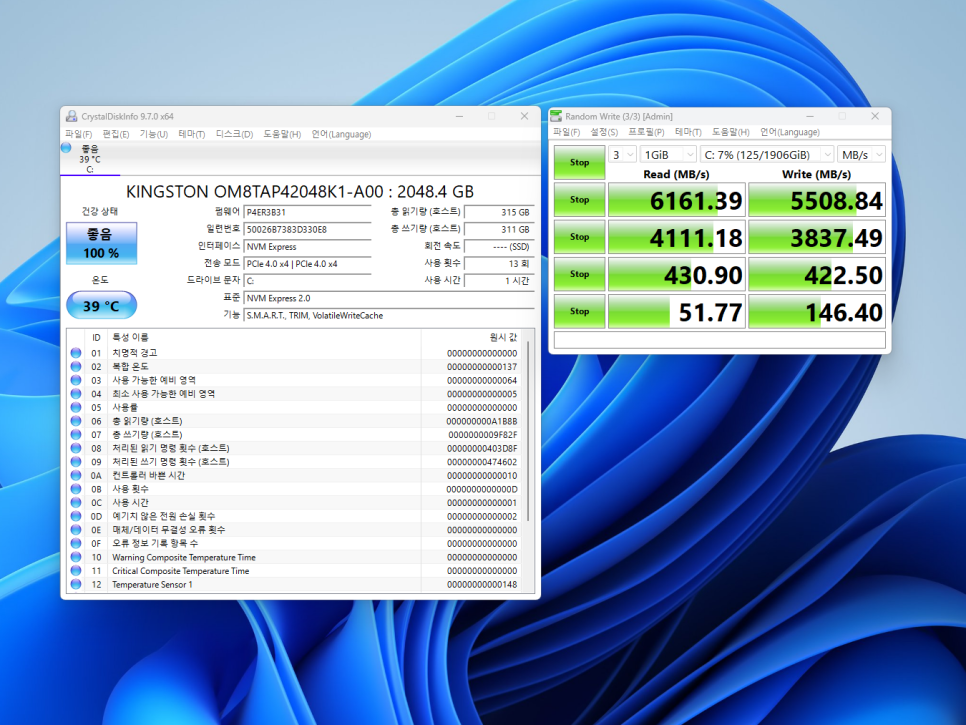Screen dimensions: 966x725
Task: Open 프로필(P) menu in CrystalDiskMark
Action: click(x=646, y=132)
